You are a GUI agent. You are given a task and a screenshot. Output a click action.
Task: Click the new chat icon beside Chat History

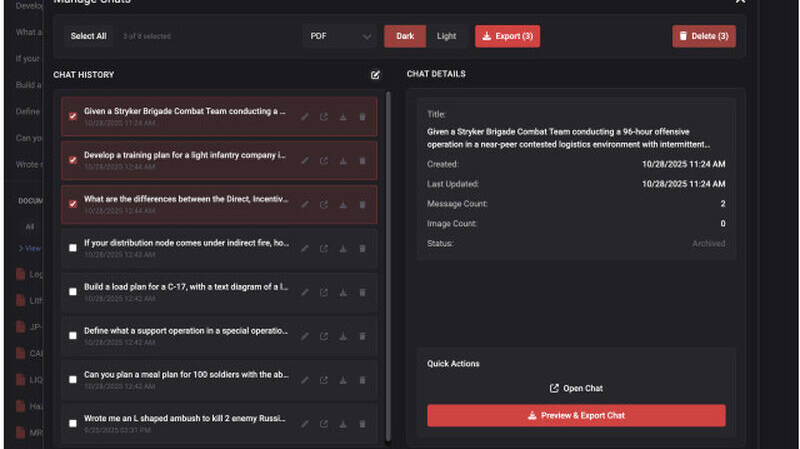pyautogui.click(x=375, y=74)
